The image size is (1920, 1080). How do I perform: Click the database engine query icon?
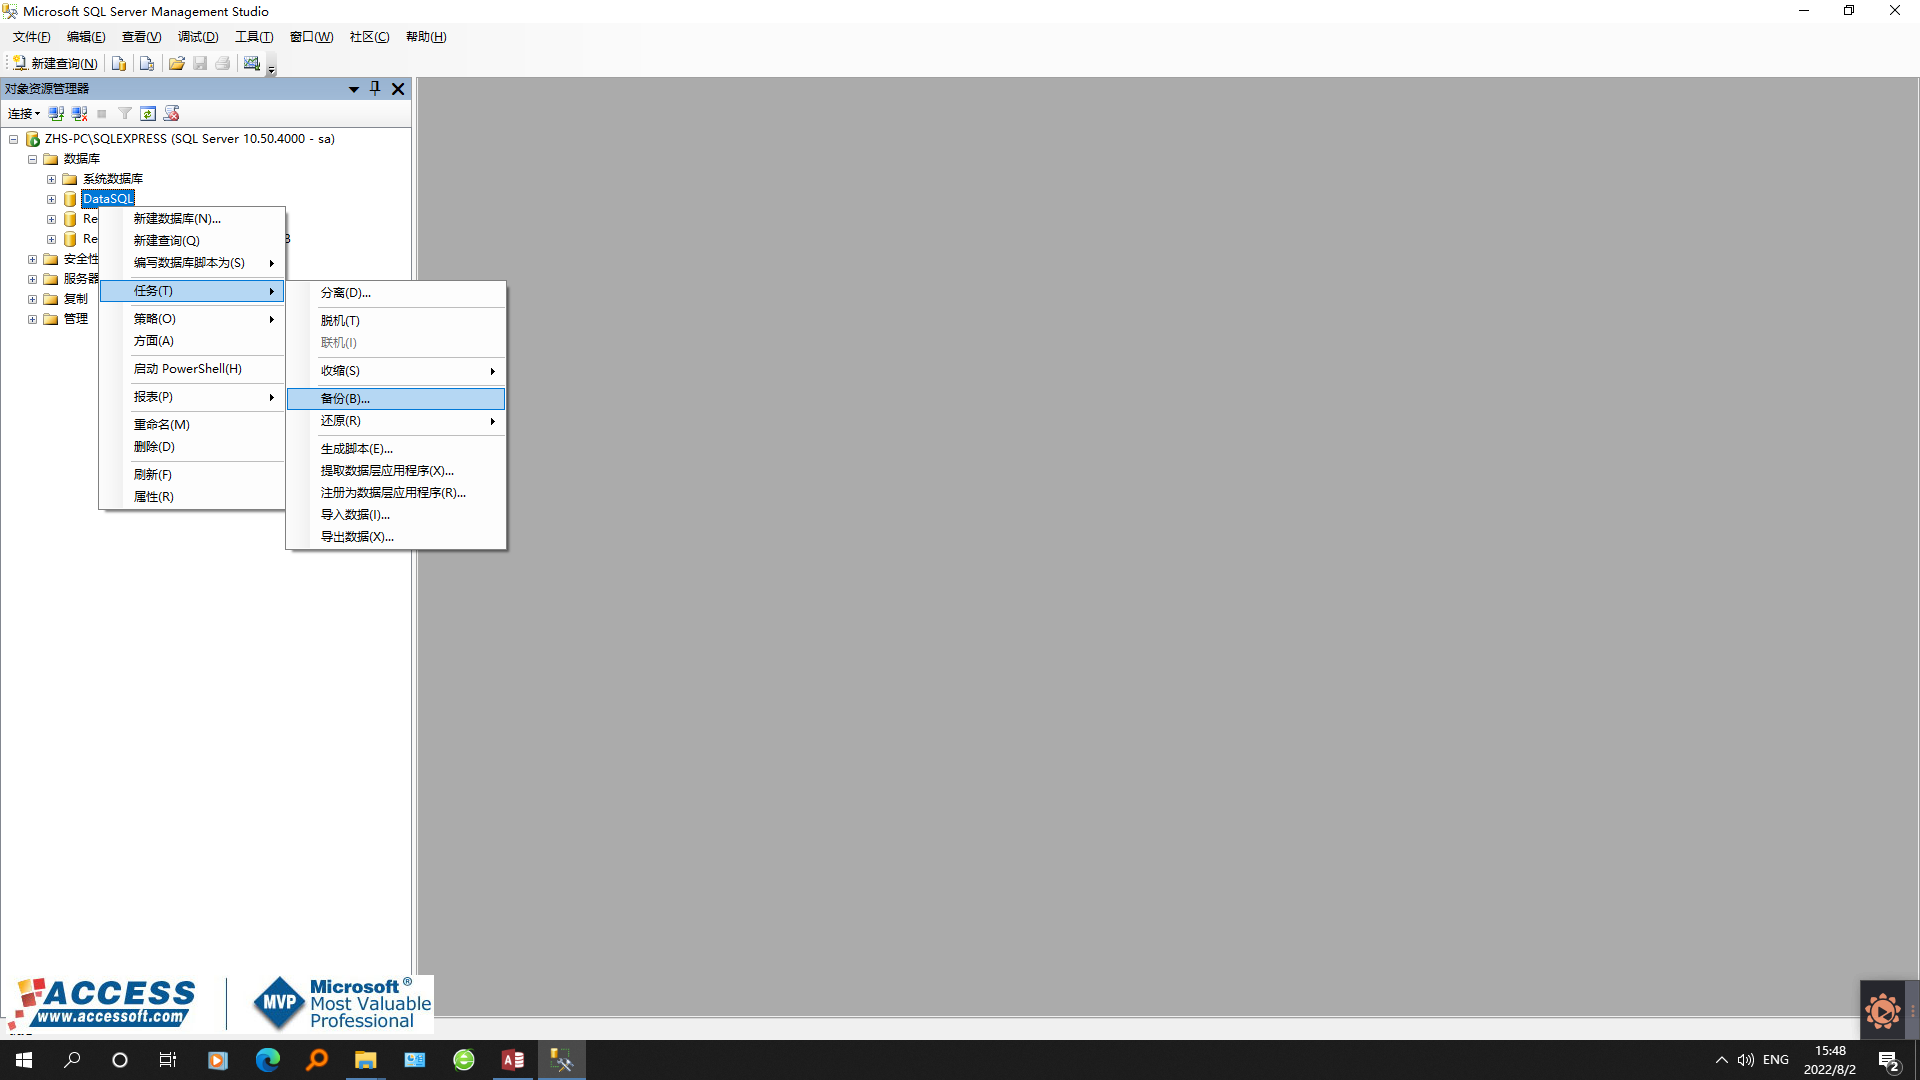pos(119,63)
